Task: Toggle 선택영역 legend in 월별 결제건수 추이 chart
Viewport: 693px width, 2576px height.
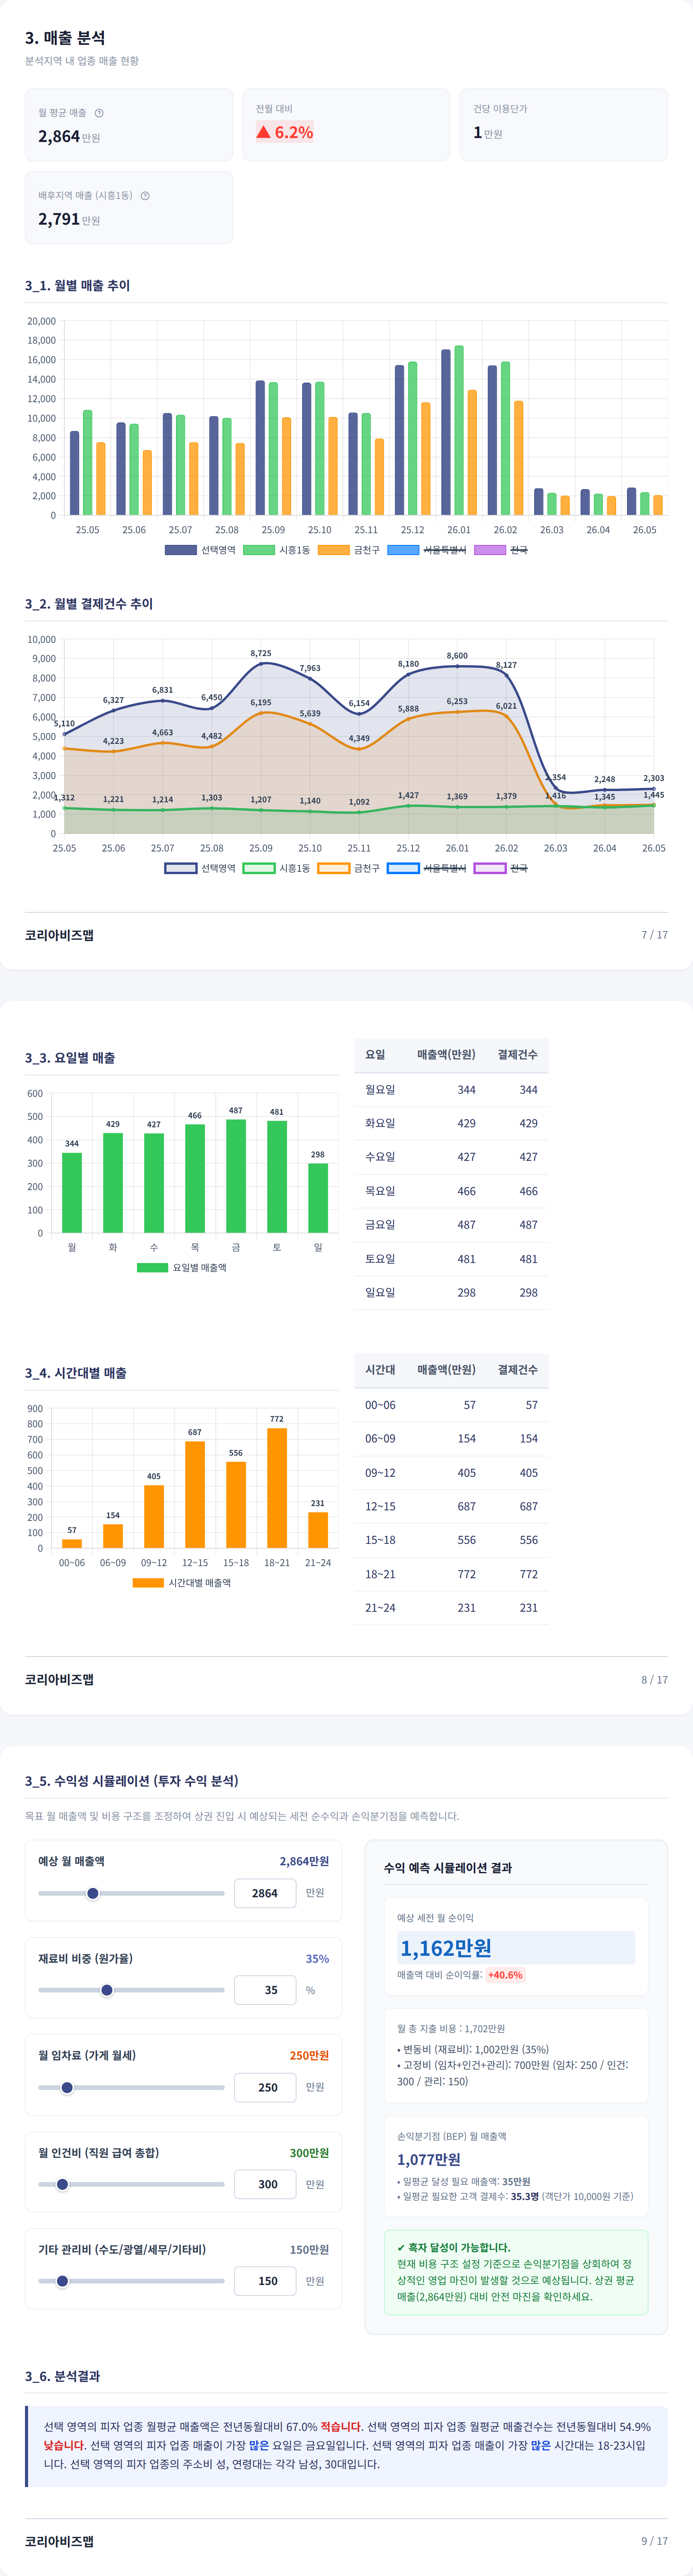Action: (200, 868)
